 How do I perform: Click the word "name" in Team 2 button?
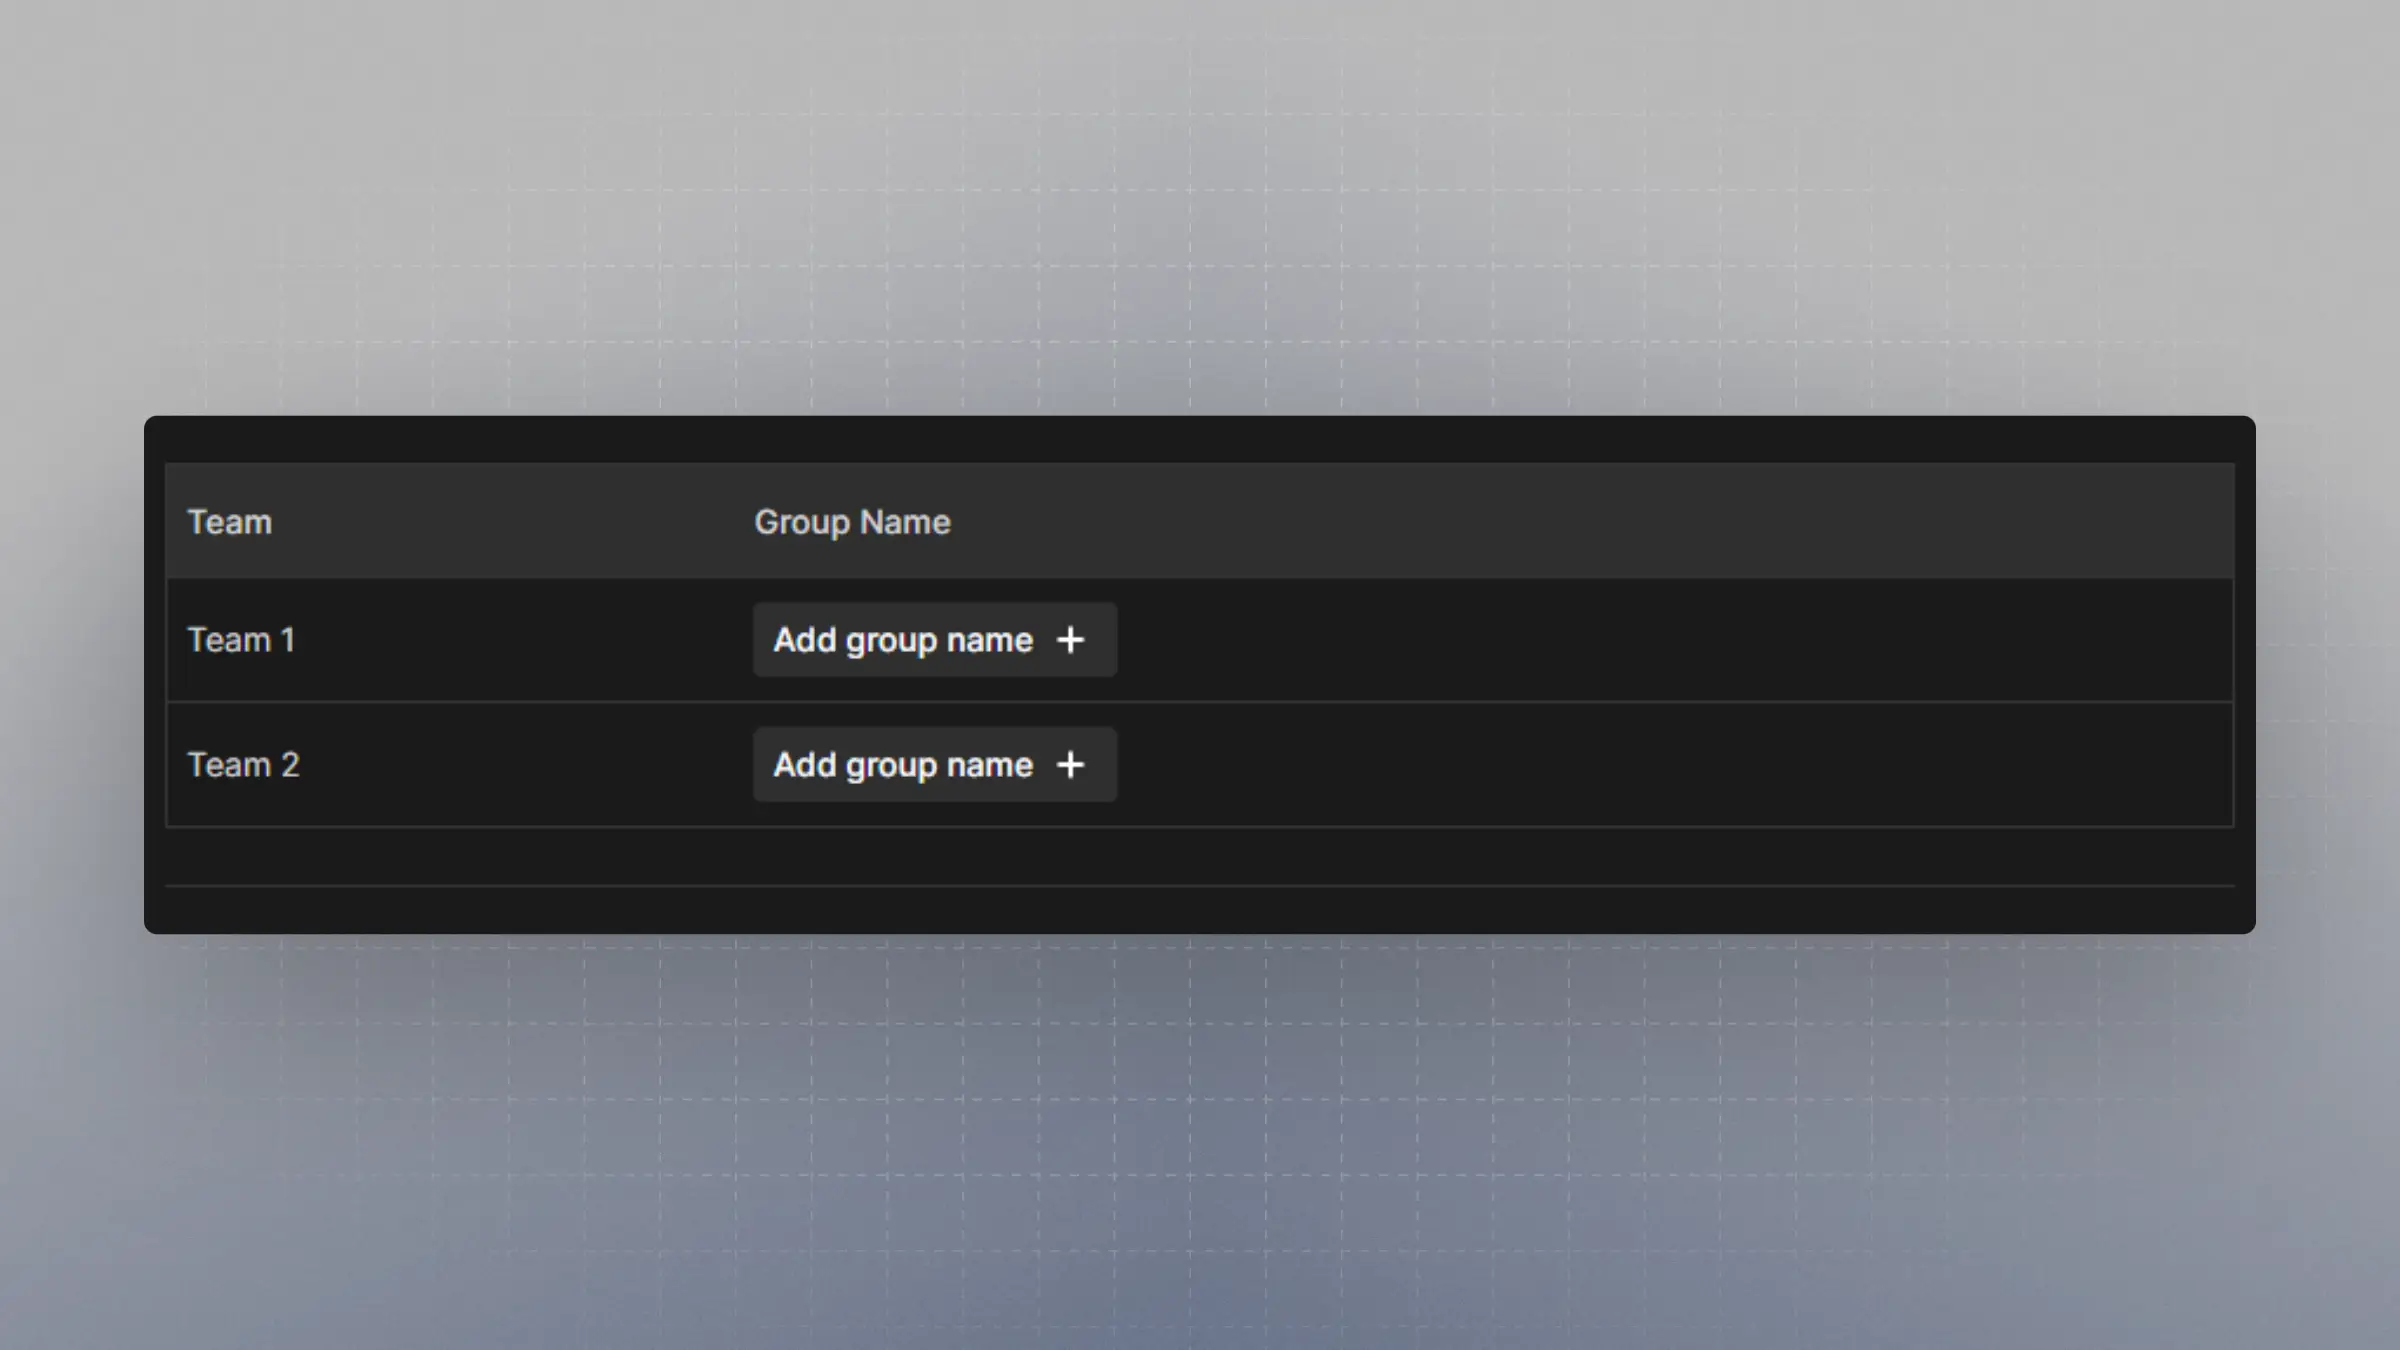coord(989,765)
